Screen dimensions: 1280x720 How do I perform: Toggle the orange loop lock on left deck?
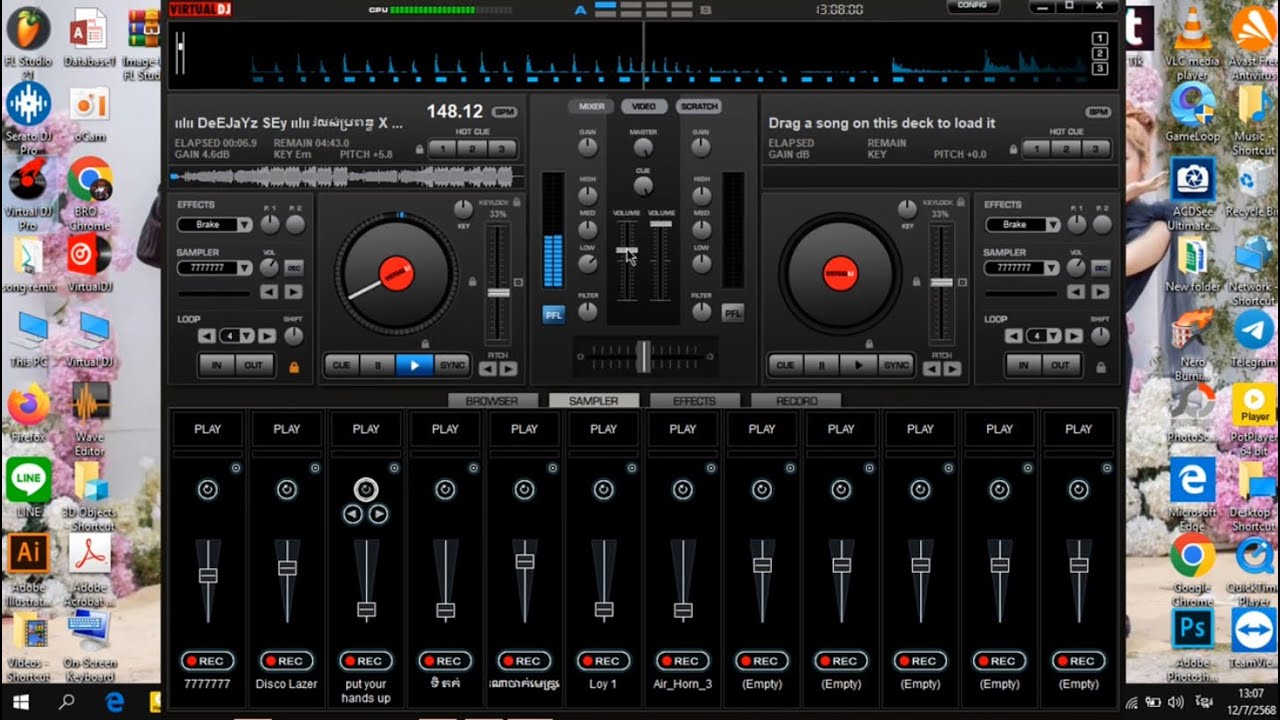coord(294,368)
